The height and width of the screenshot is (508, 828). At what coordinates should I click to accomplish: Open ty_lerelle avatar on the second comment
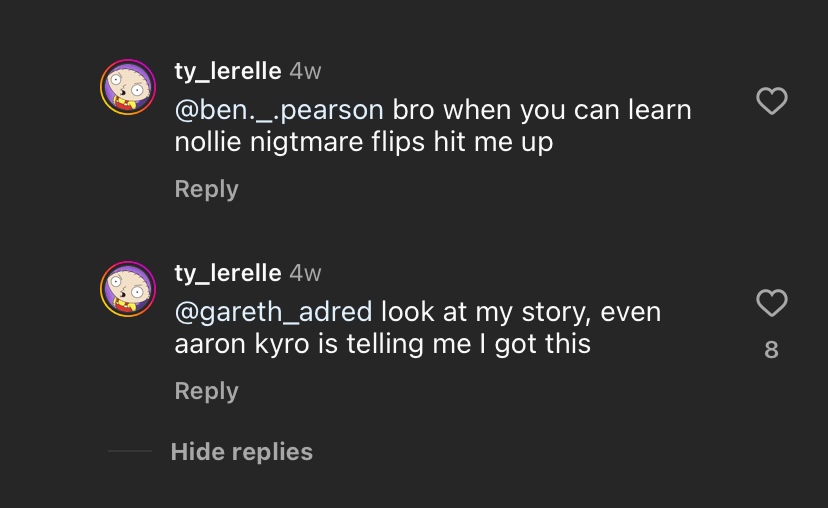tap(128, 289)
